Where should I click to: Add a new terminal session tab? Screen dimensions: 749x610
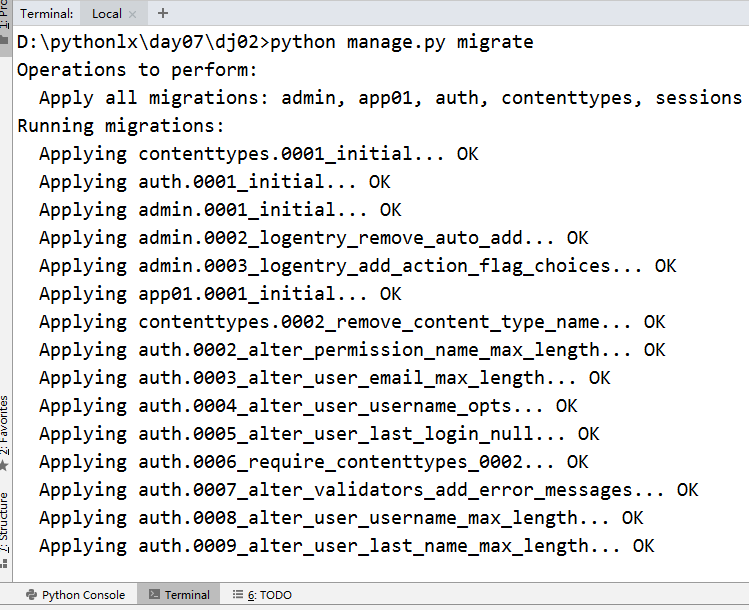[x=163, y=13]
